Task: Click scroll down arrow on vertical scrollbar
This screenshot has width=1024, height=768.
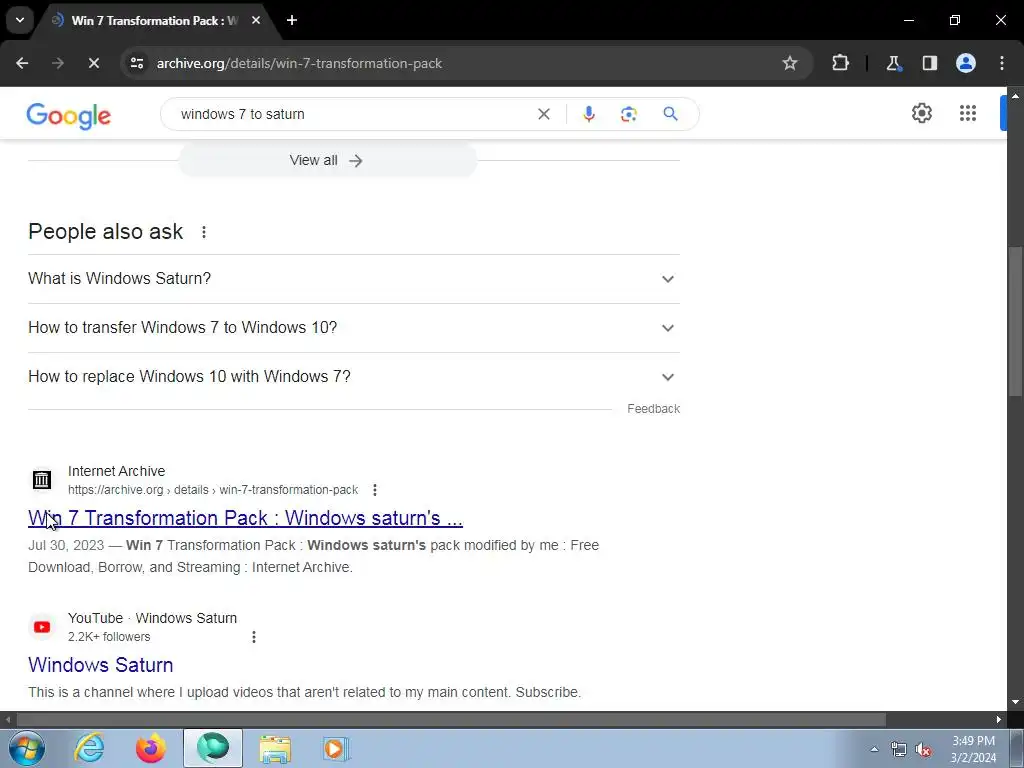Action: click(1015, 702)
